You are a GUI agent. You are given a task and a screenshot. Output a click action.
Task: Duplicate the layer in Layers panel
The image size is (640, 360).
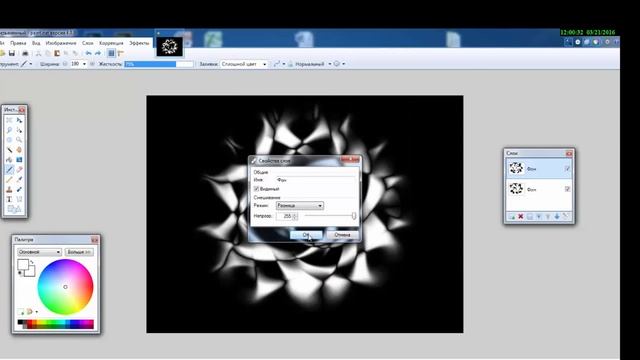click(530, 216)
